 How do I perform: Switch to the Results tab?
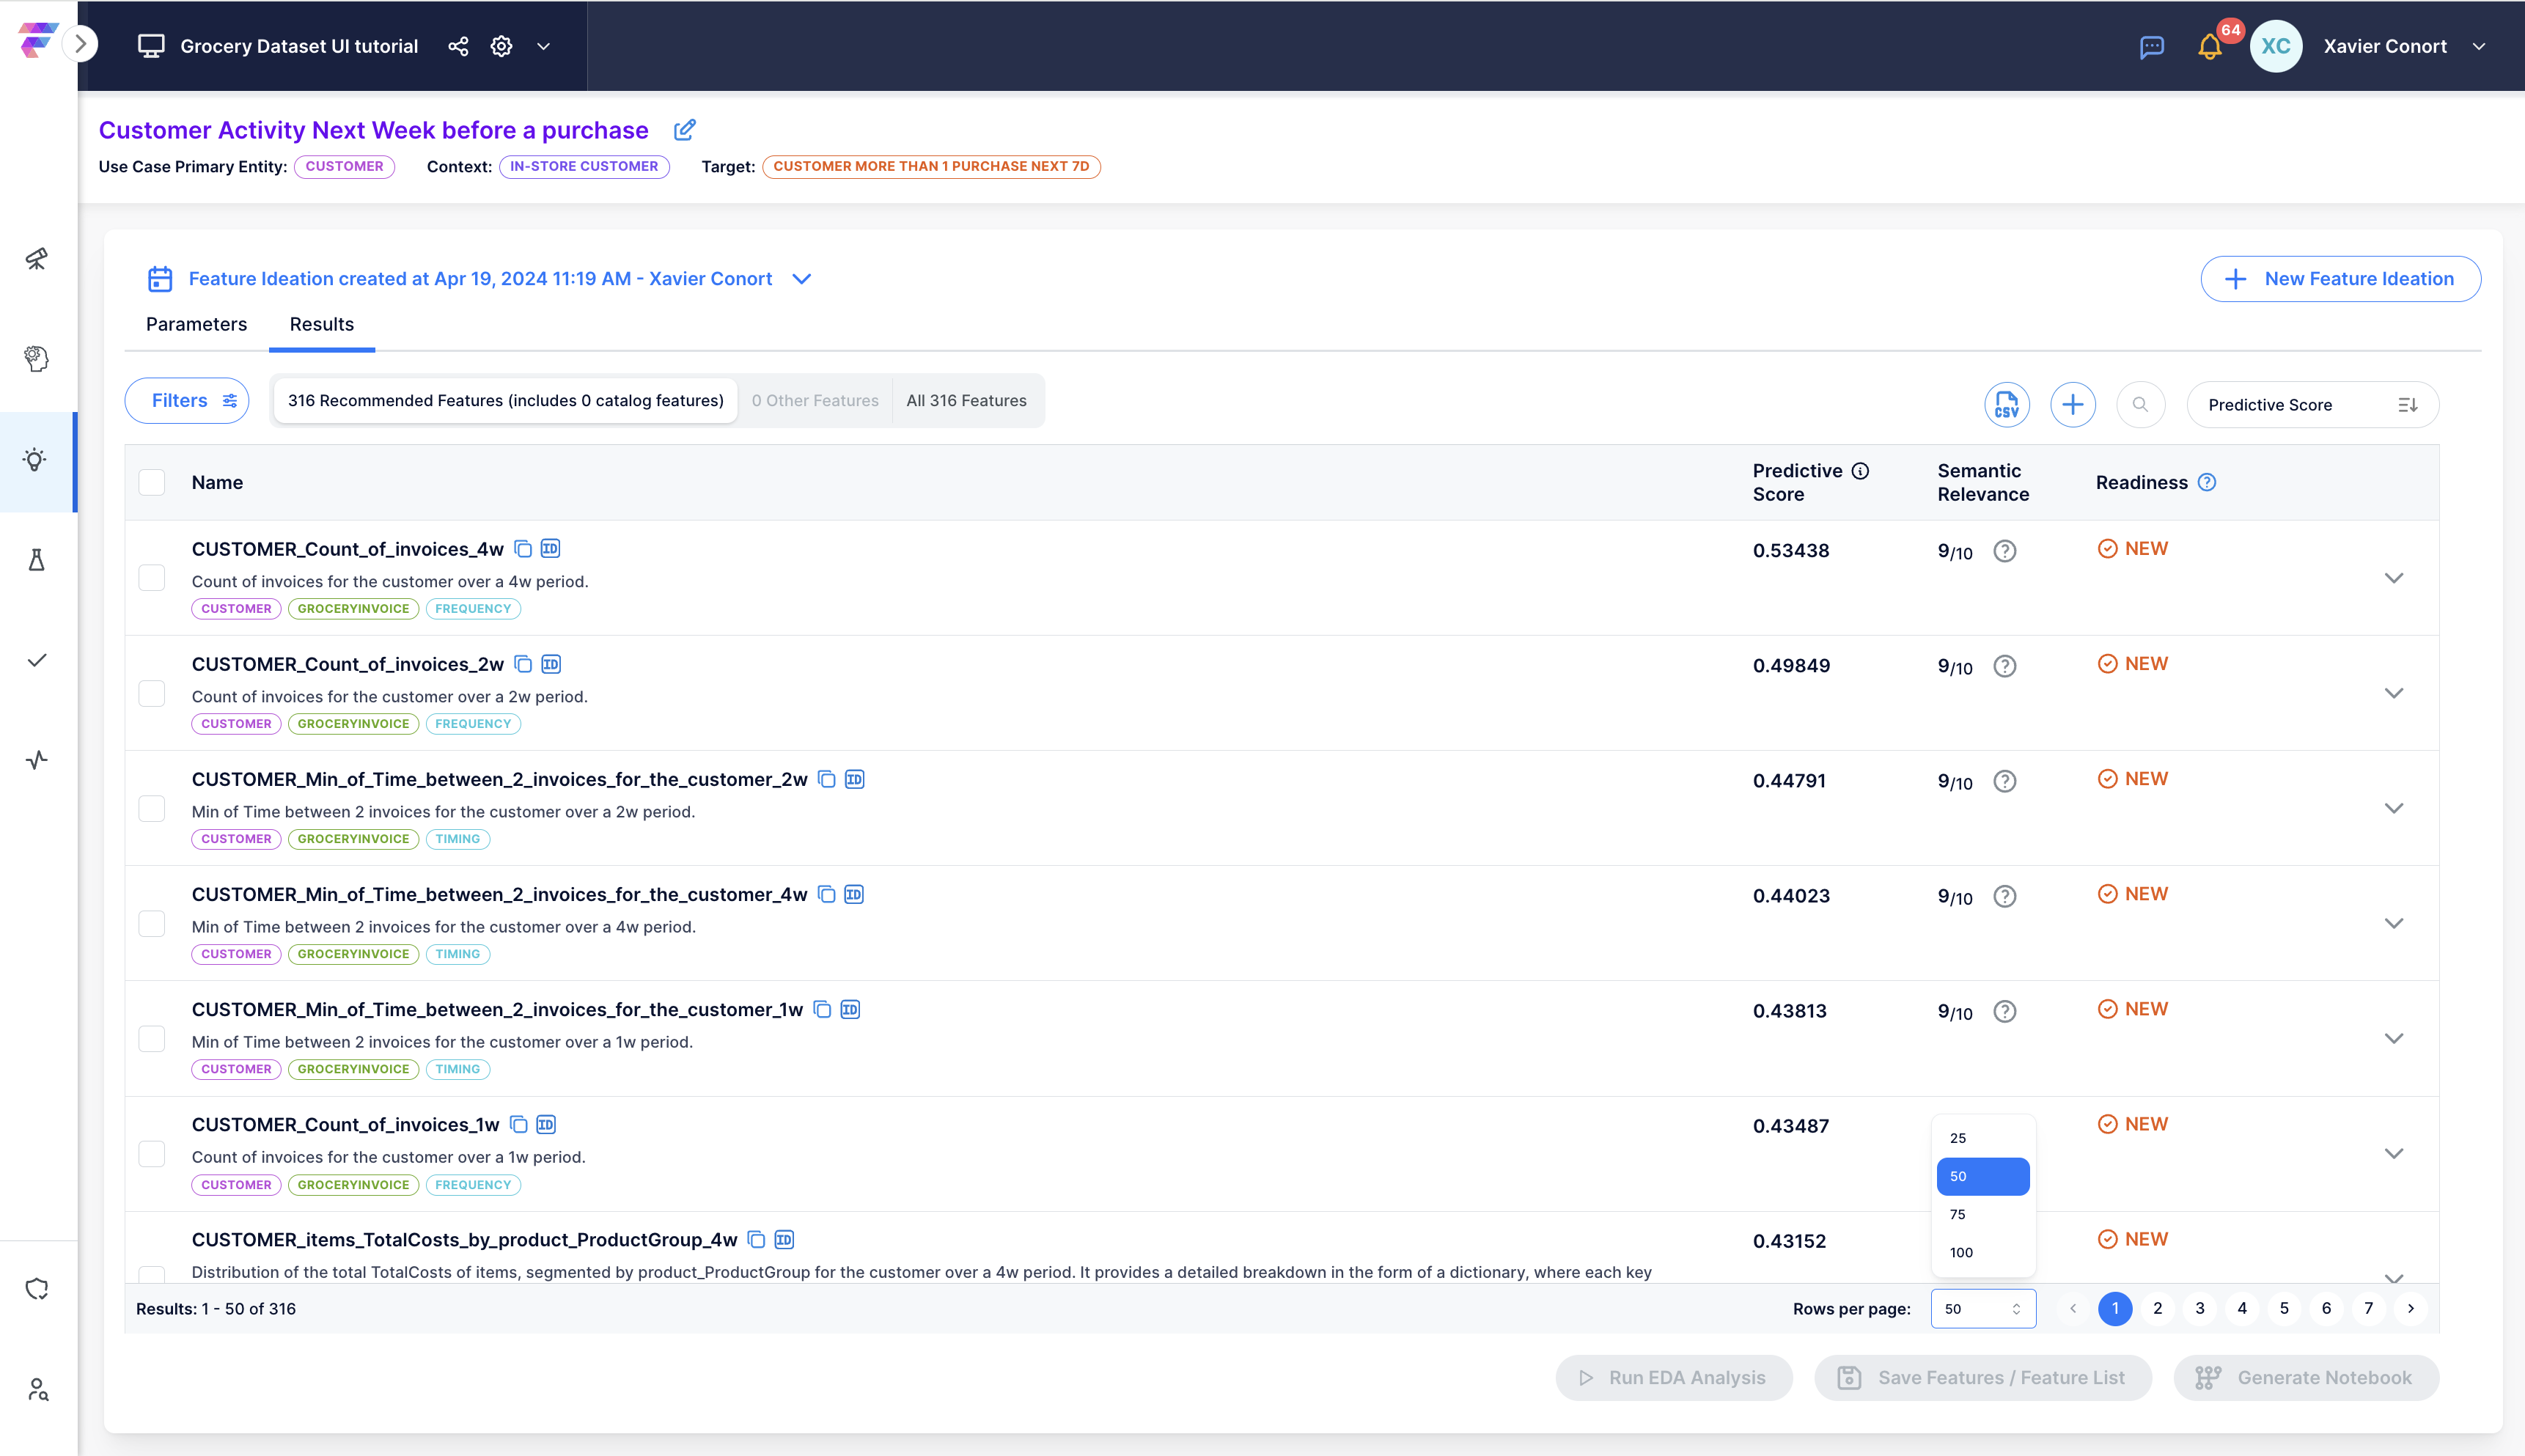[x=322, y=324]
